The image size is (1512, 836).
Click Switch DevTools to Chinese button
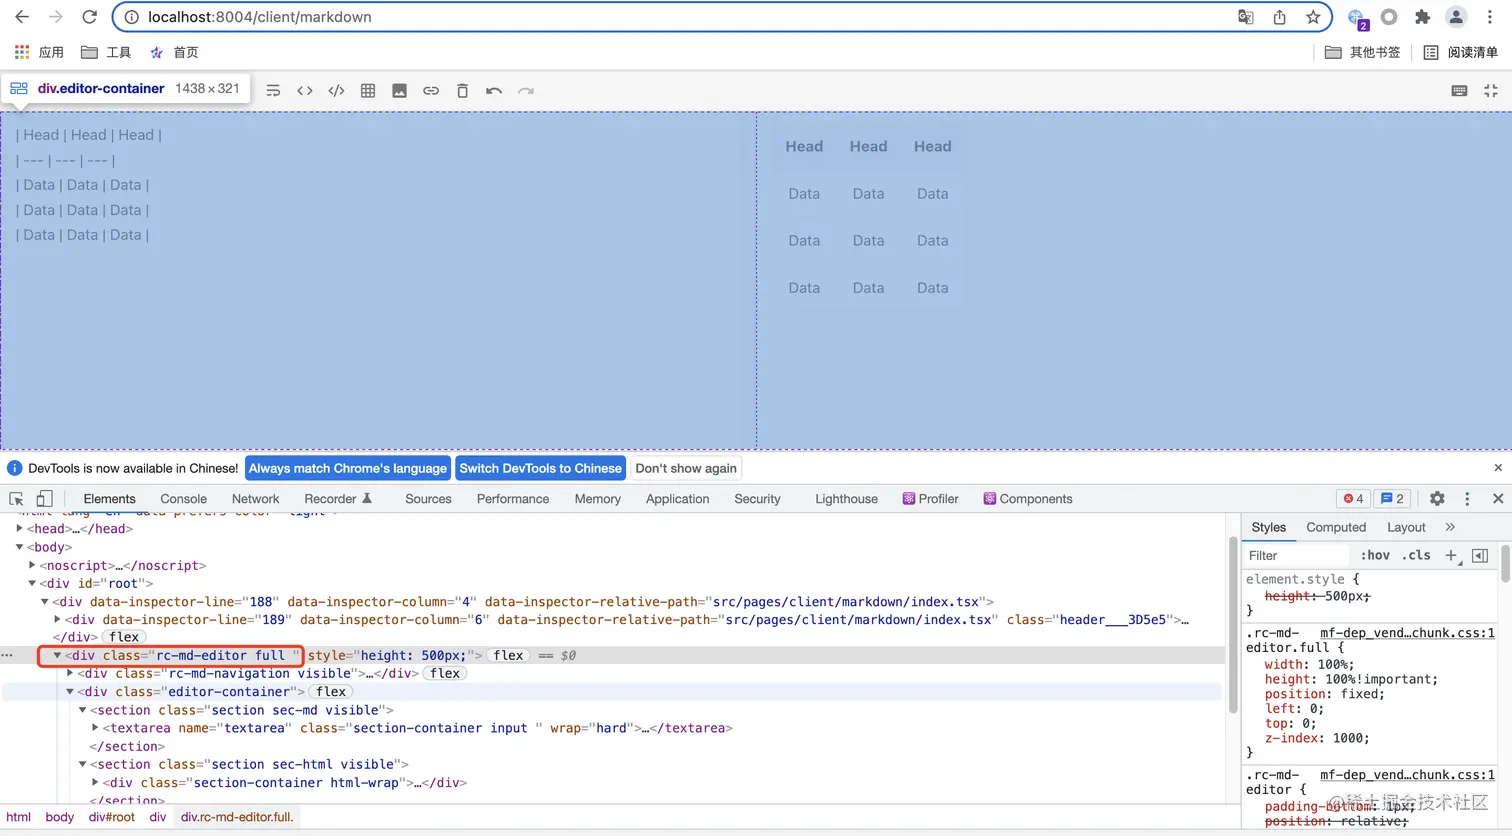[x=541, y=468]
